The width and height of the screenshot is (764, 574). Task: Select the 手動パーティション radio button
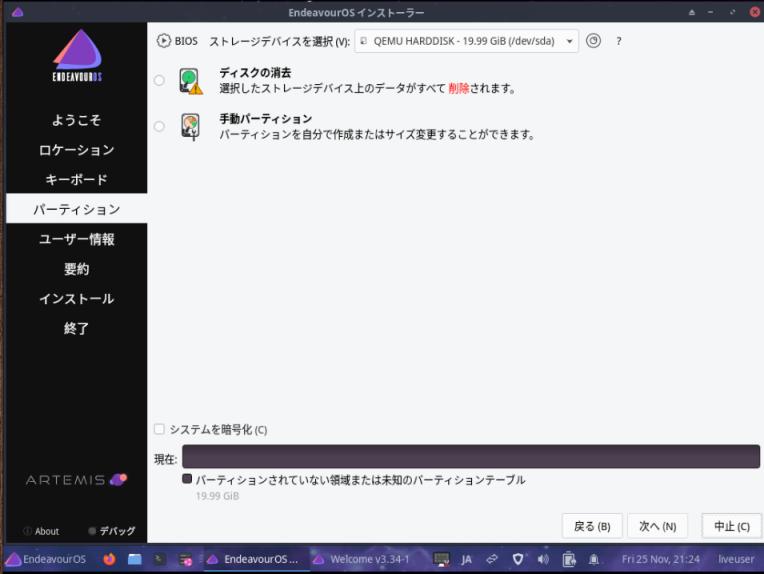pos(159,127)
